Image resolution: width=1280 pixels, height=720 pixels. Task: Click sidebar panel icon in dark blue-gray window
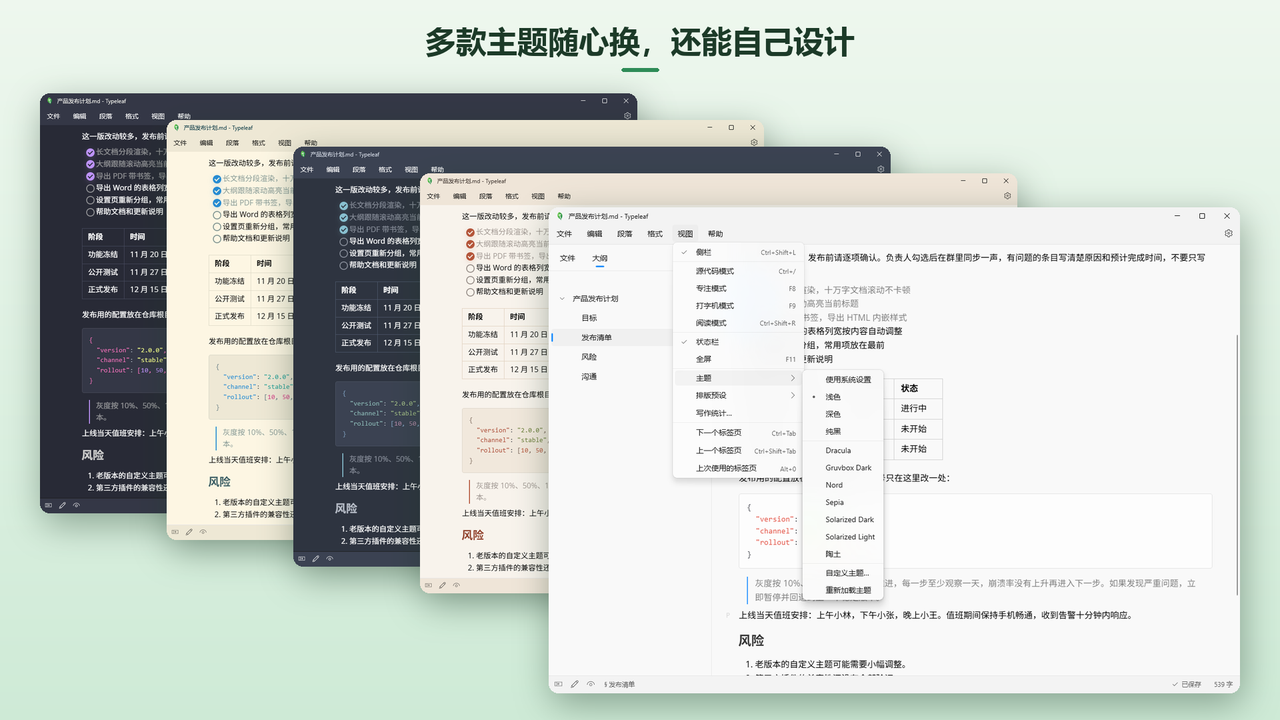[x=302, y=559]
